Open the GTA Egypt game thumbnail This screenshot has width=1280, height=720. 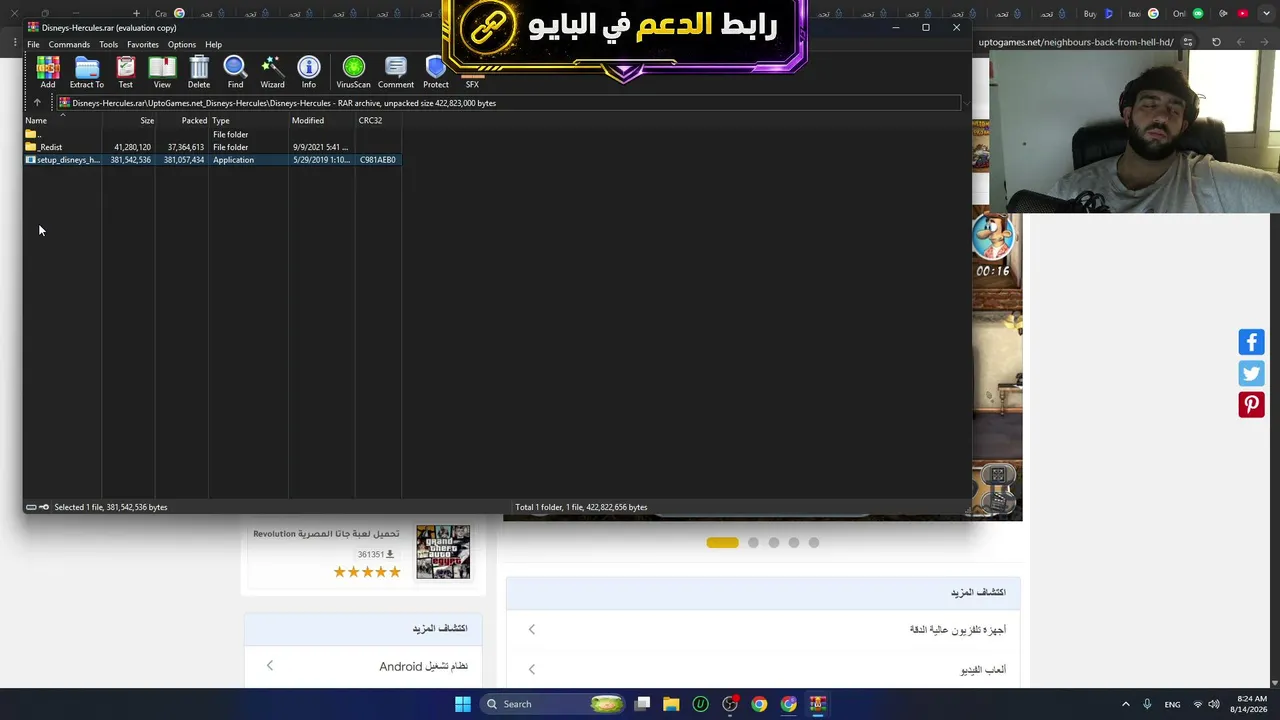click(x=443, y=552)
